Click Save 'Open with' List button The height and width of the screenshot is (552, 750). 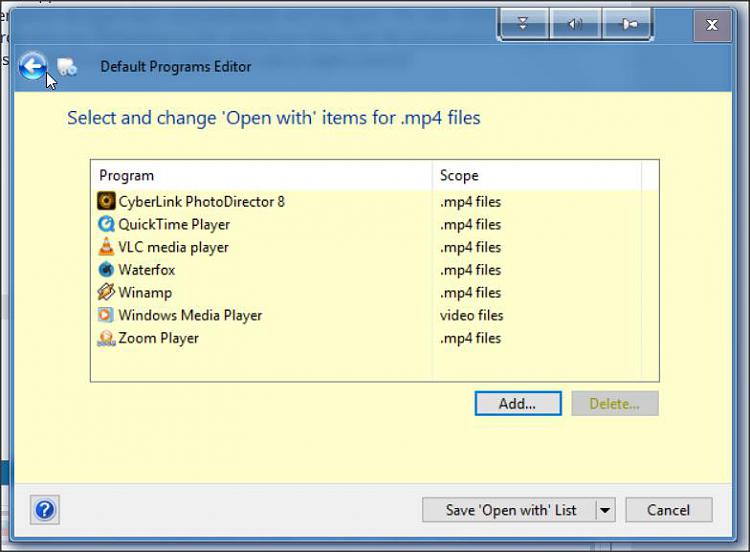pos(510,510)
